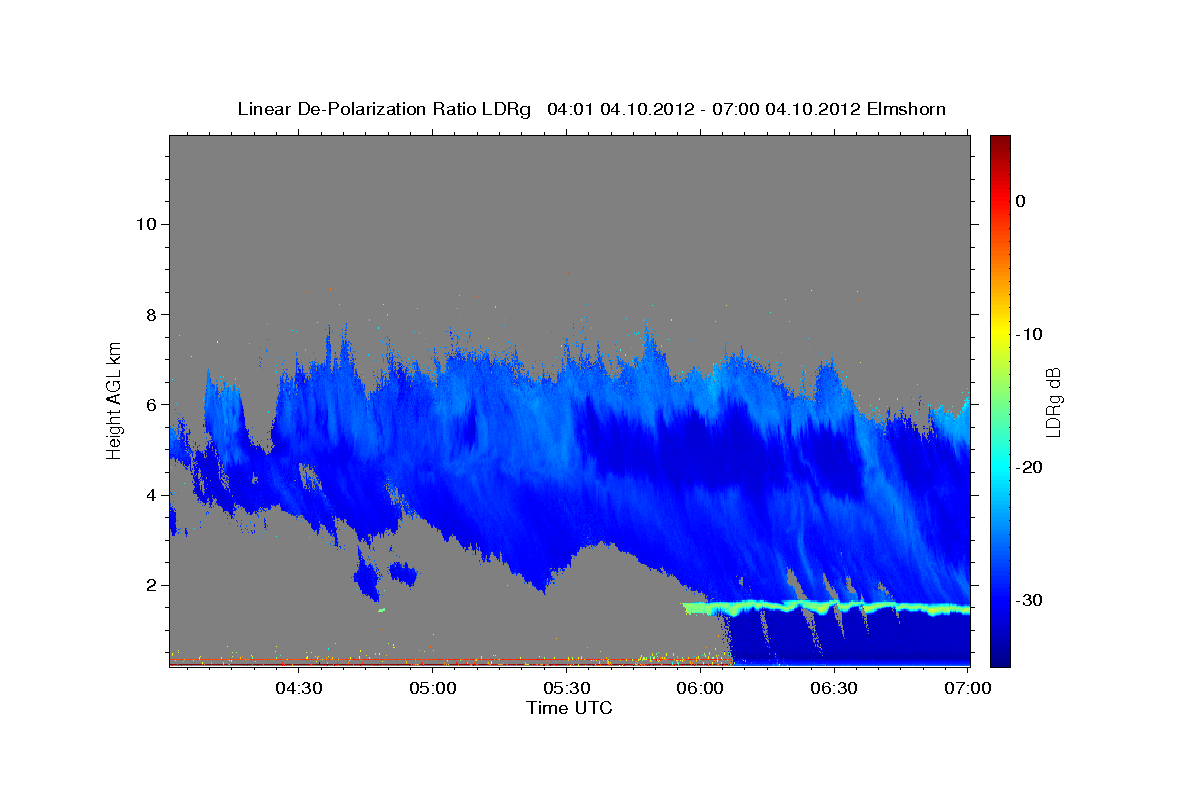Click the 'LDRg dB' colorbar title
The width and height of the screenshot is (1200, 800).
tap(1053, 401)
